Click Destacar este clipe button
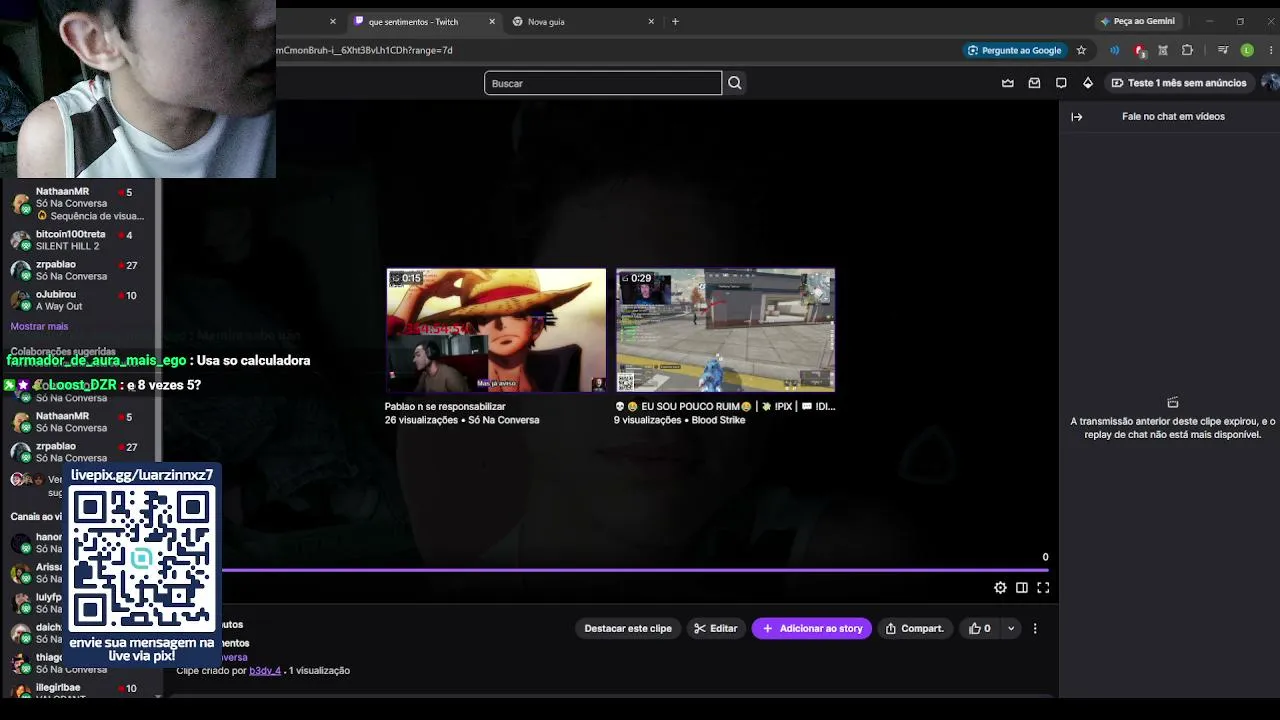The height and width of the screenshot is (720, 1280). coord(628,629)
